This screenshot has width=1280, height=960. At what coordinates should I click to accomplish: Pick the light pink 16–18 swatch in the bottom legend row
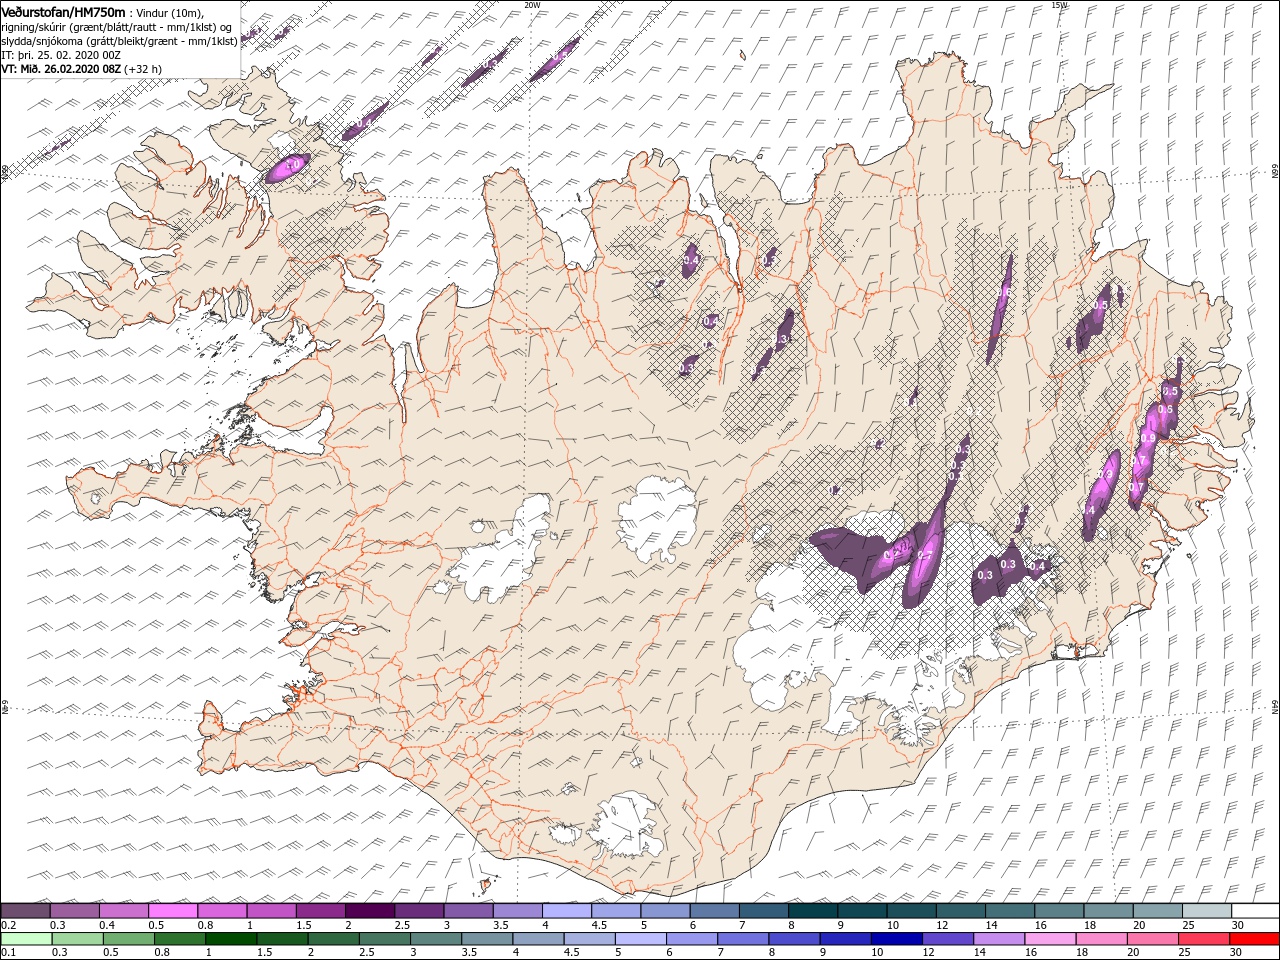coord(1049,939)
